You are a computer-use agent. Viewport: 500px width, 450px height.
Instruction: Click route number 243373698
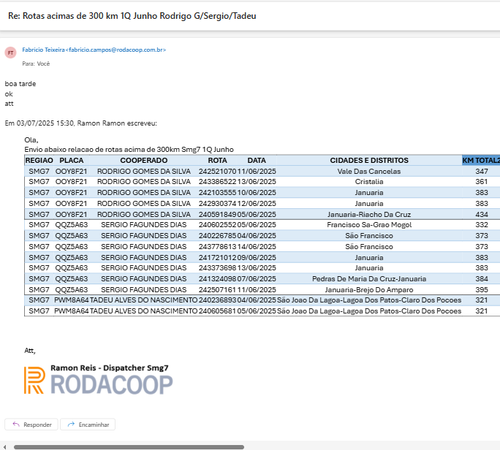pyautogui.click(x=217, y=268)
